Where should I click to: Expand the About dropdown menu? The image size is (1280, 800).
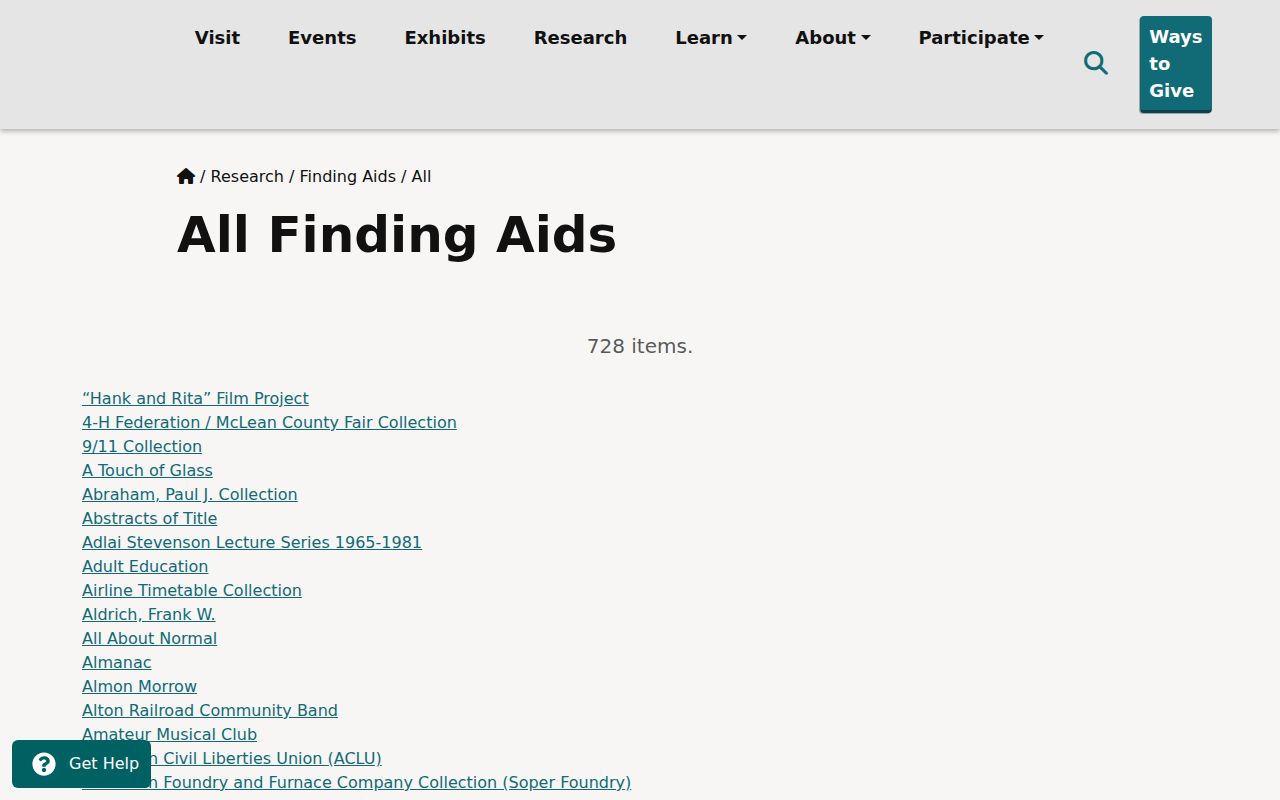(833, 38)
